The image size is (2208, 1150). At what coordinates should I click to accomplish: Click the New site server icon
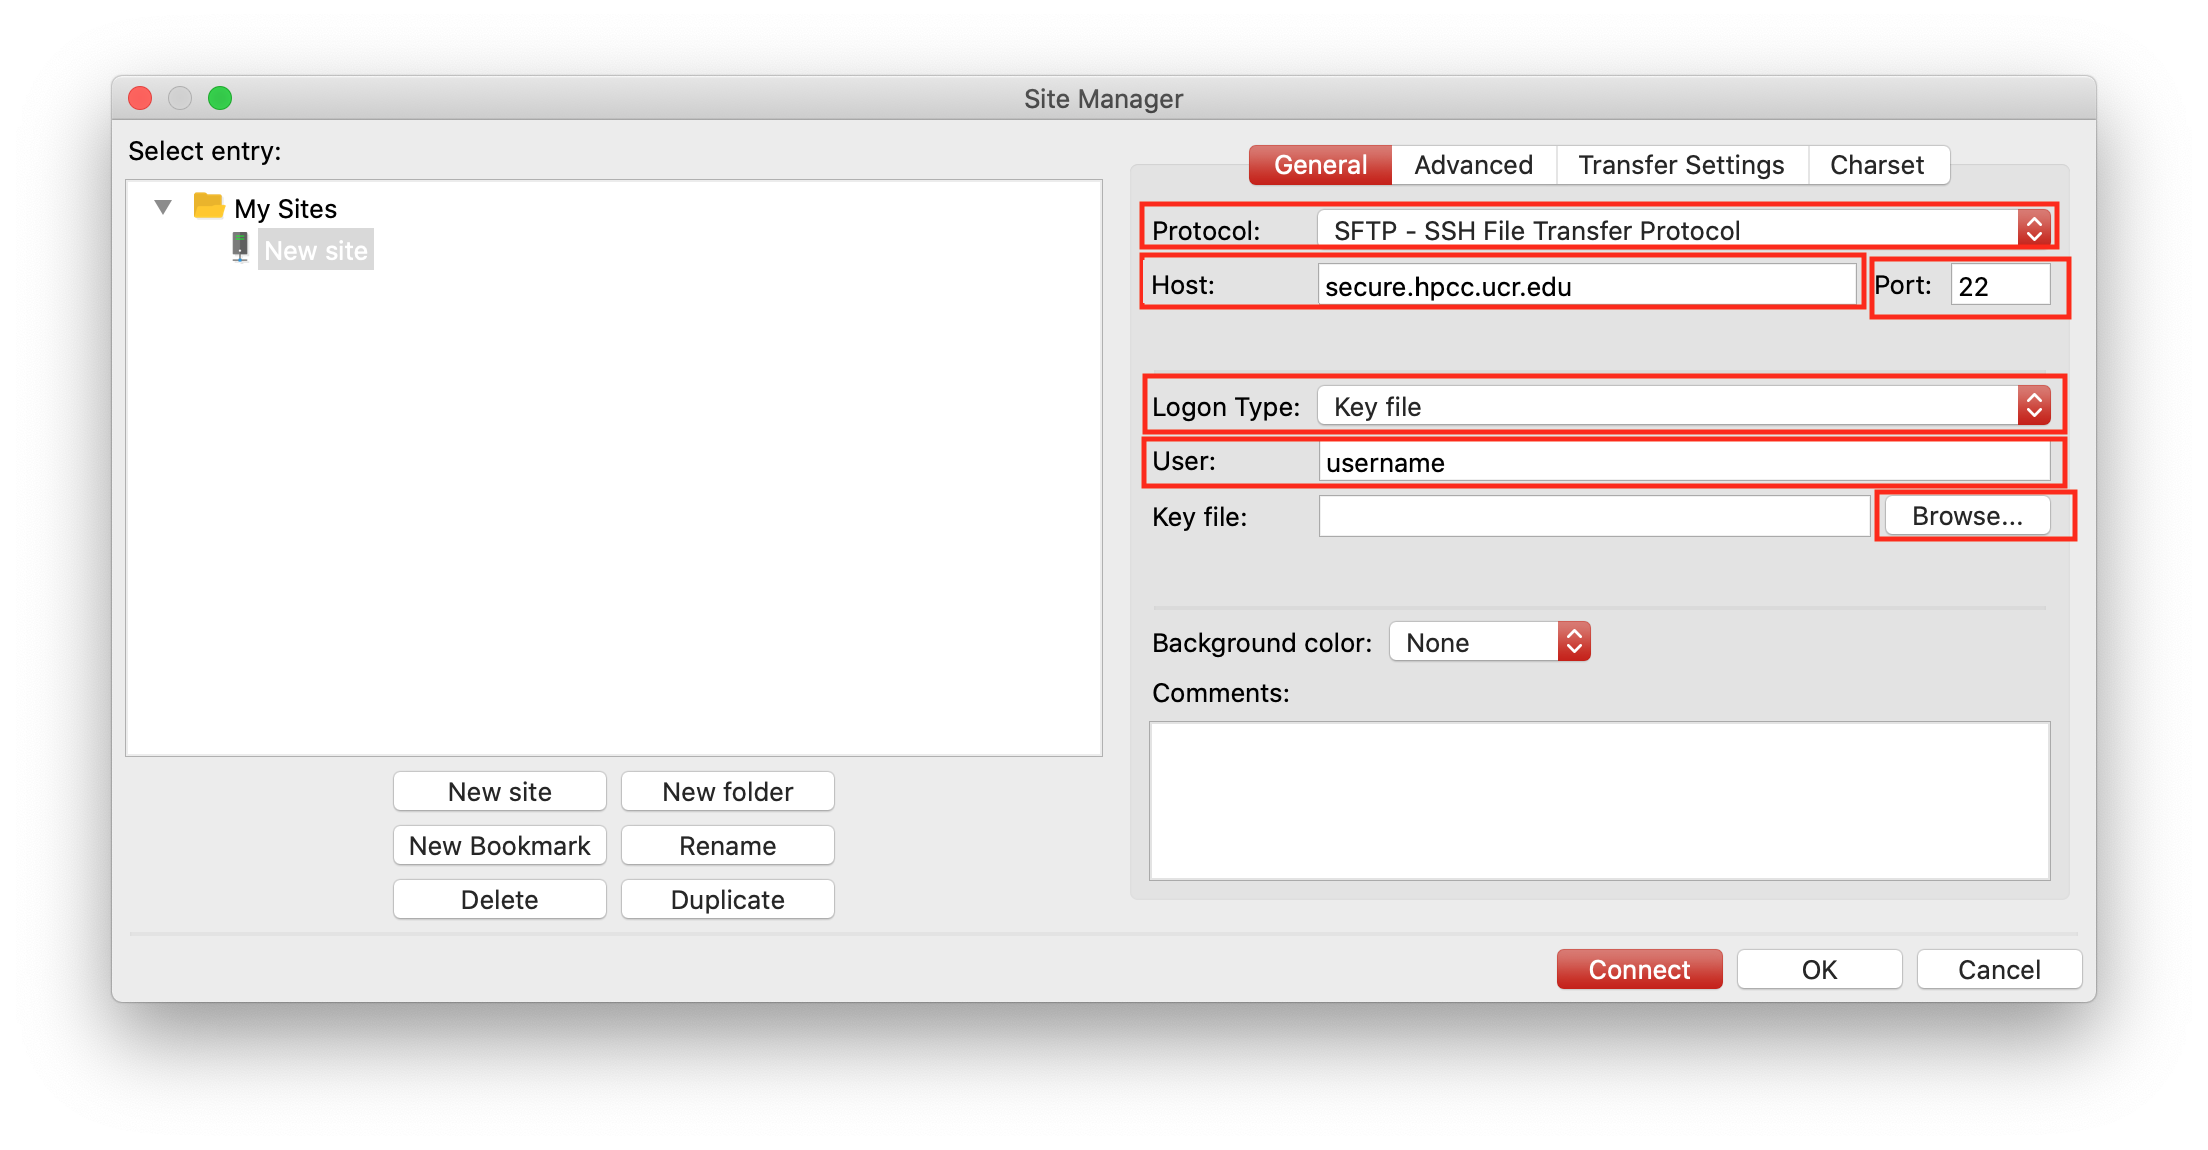pyautogui.click(x=240, y=248)
